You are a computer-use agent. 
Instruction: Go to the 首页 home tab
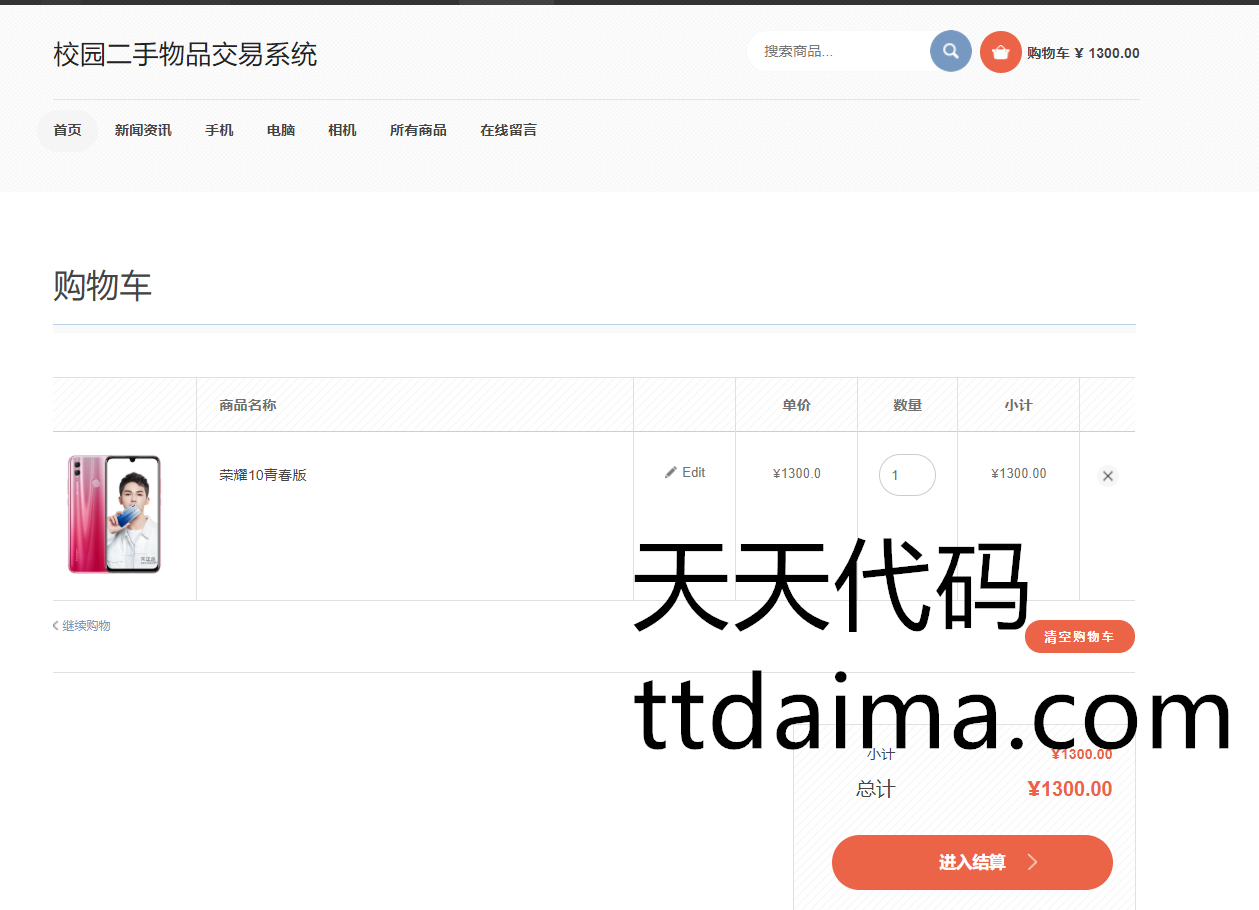click(67, 130)
